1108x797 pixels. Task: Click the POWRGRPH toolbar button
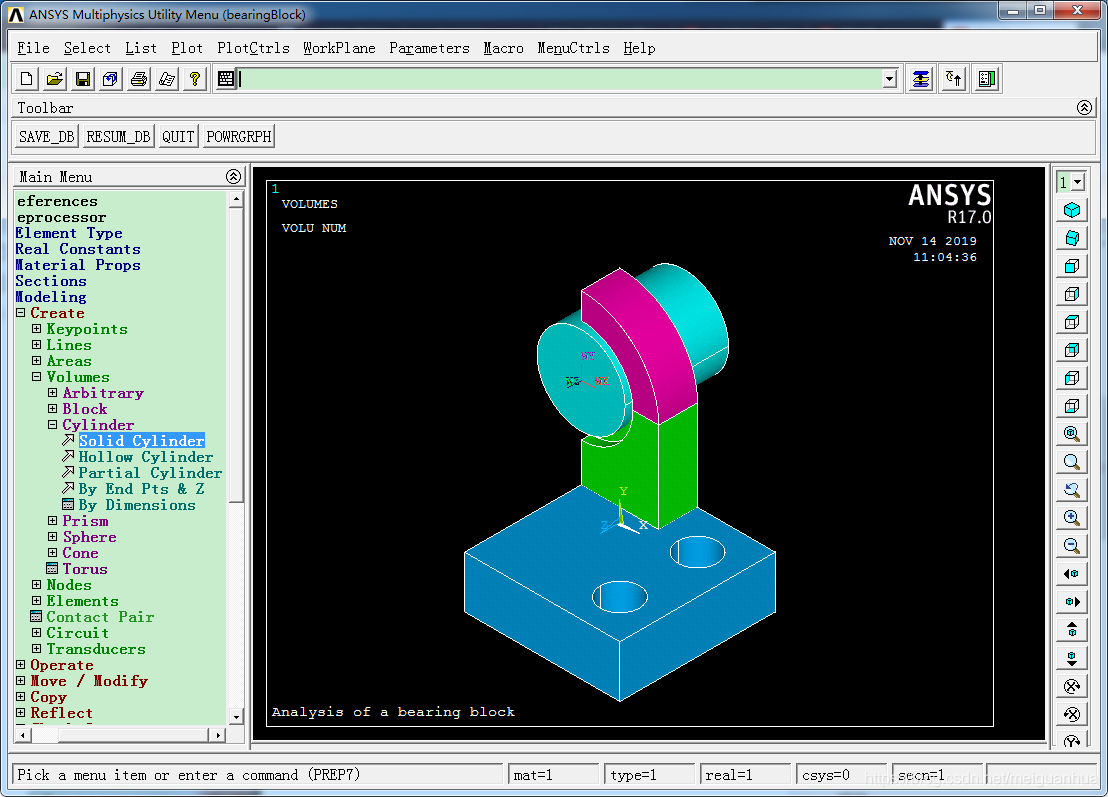click(239, 136)
